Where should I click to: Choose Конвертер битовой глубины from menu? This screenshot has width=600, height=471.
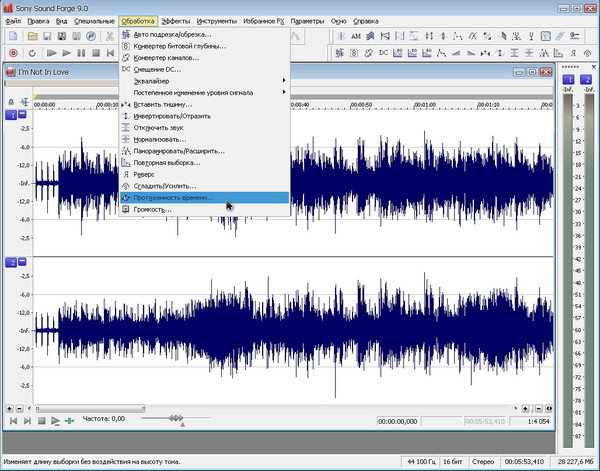(205, 46)
